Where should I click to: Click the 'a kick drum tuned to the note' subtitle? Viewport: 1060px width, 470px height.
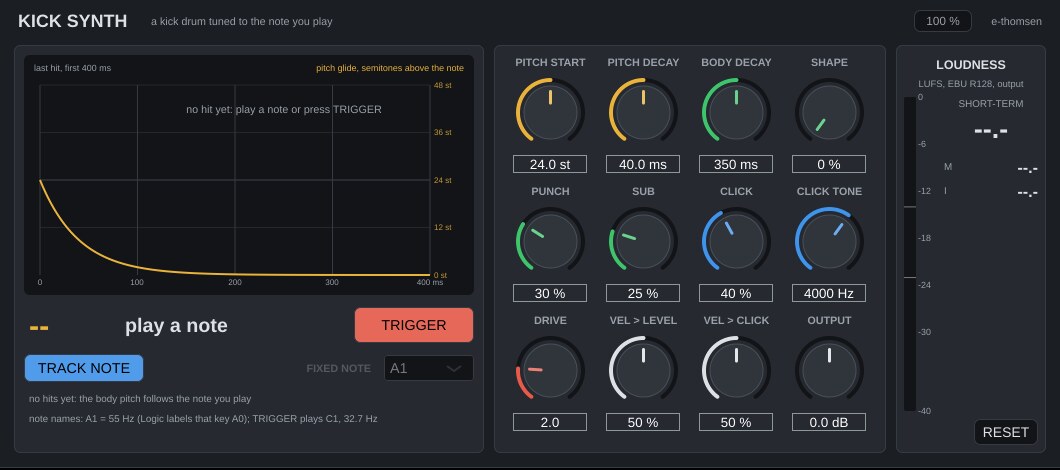(x=241, y=22)
